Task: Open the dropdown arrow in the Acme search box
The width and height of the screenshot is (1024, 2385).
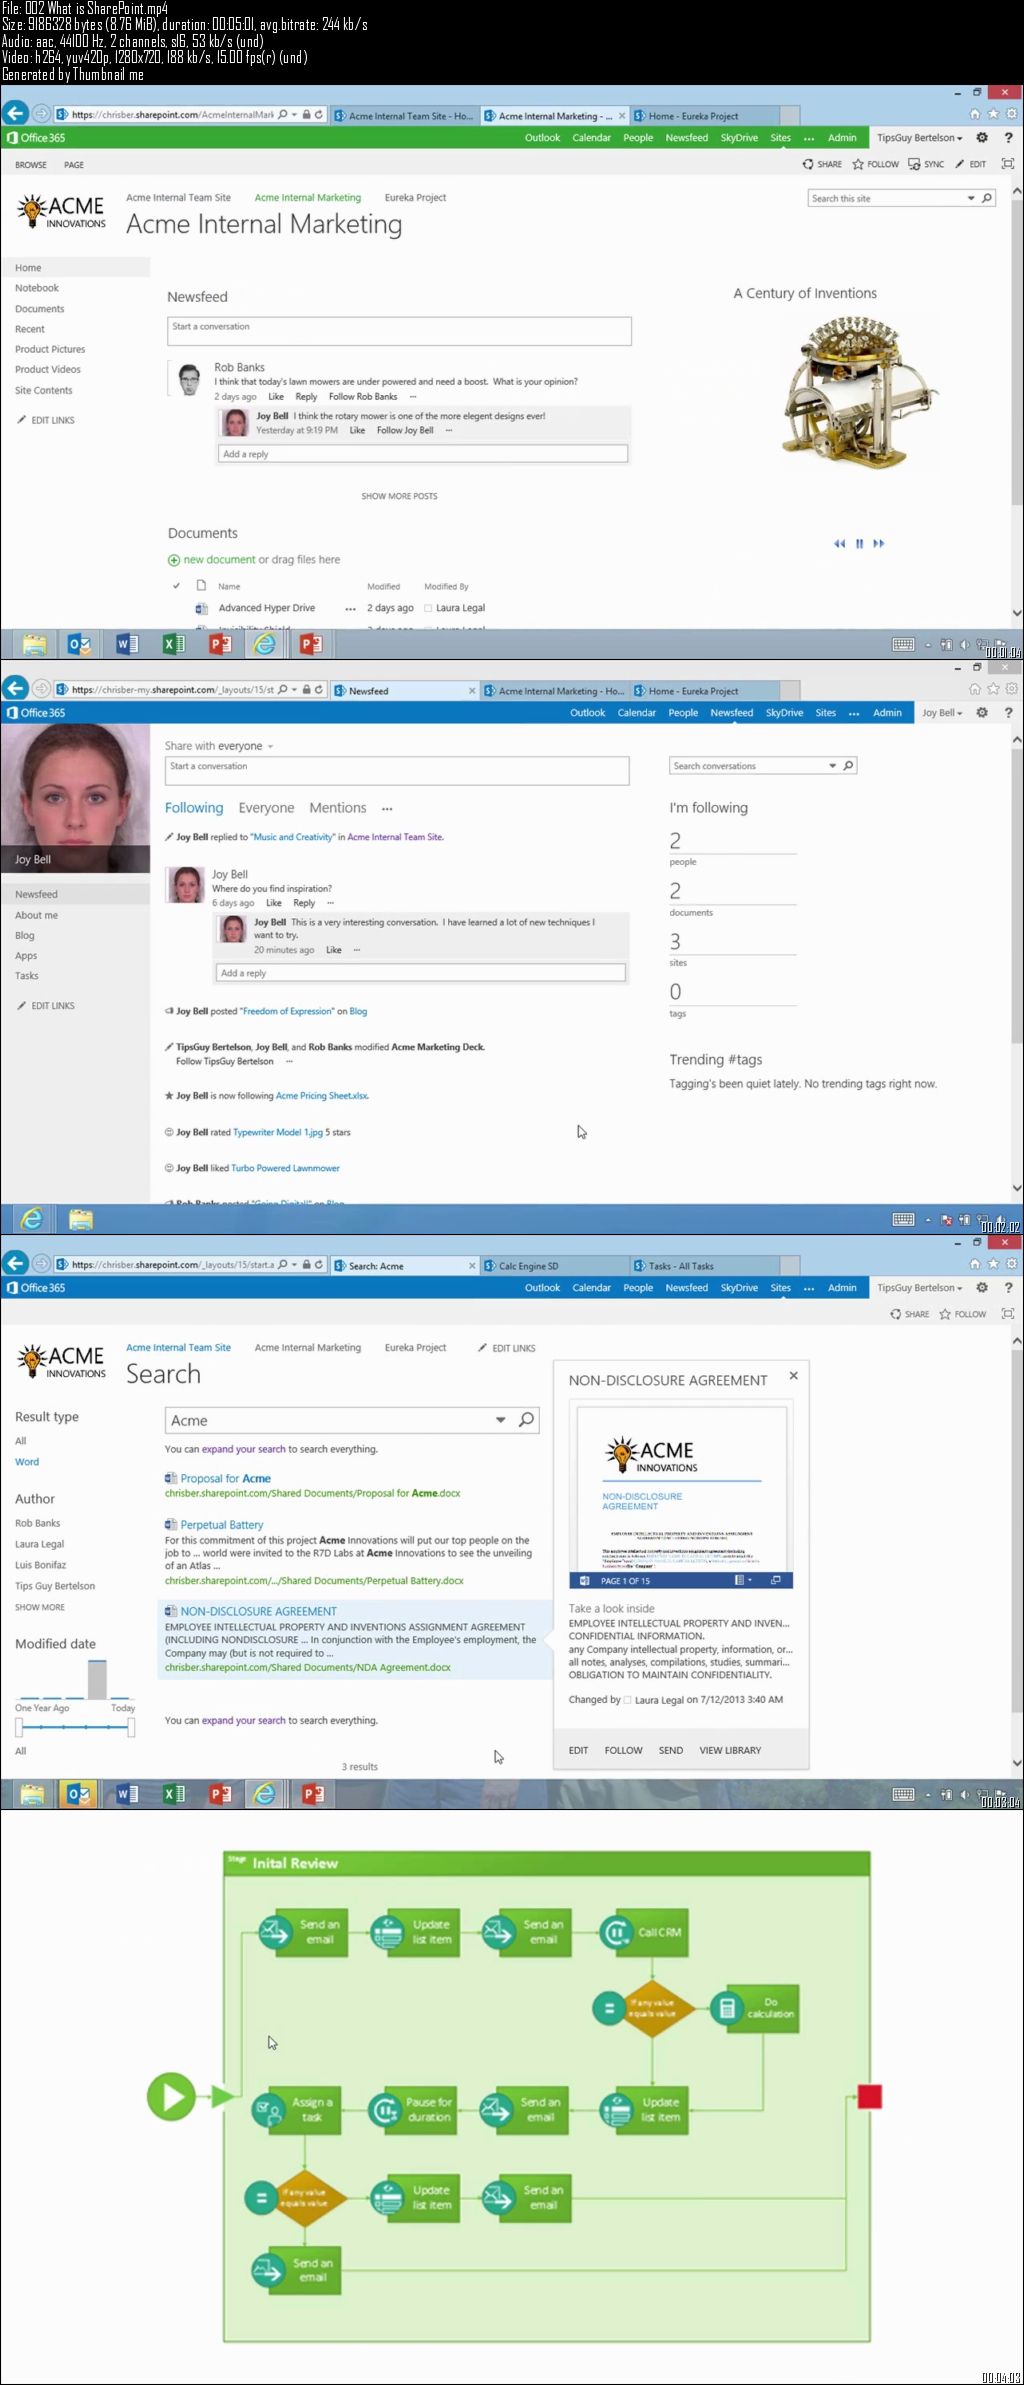Action: pos(501,1420)
